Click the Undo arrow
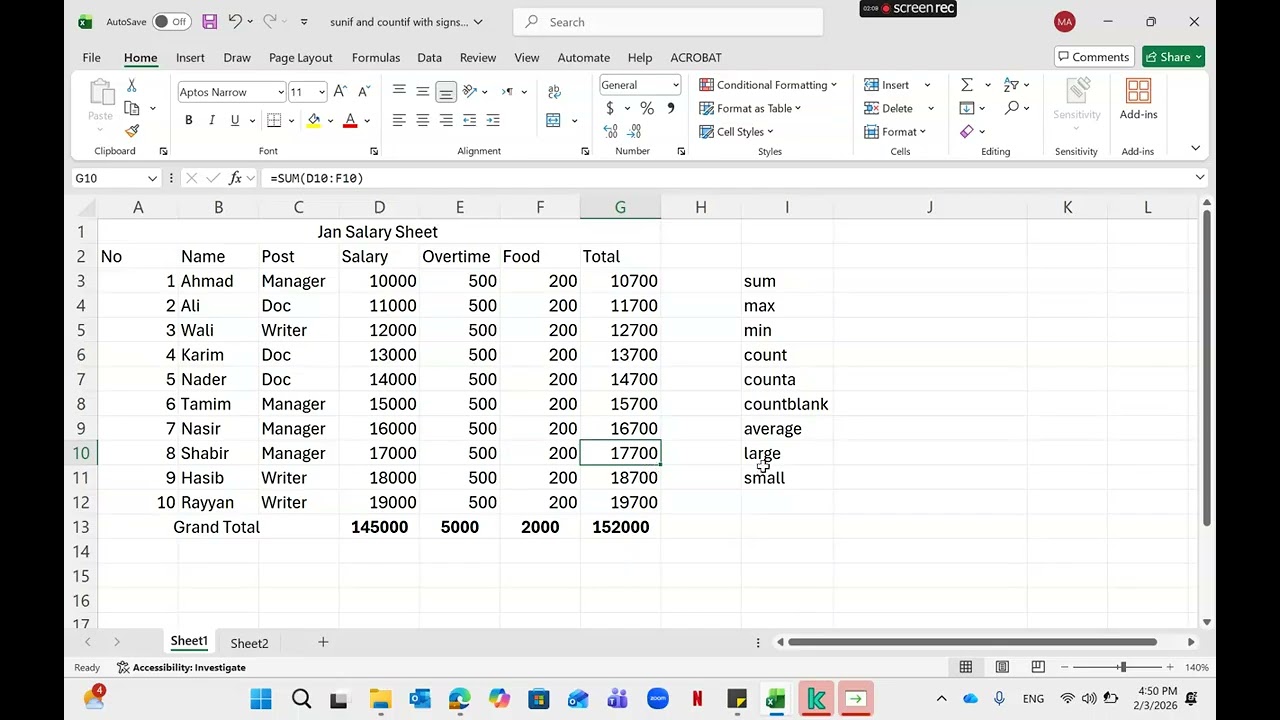 pos(235,21)
